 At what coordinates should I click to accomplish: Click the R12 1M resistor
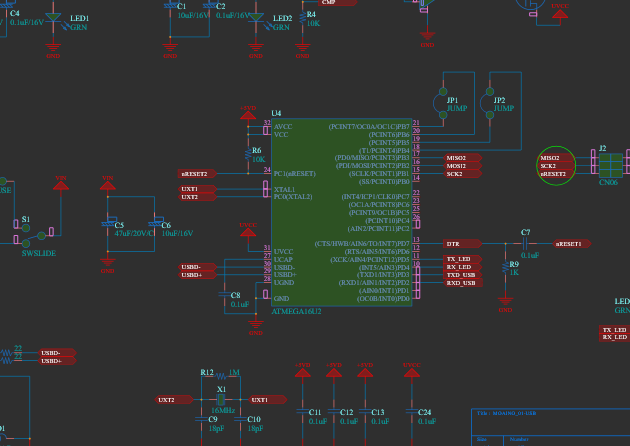coord(221,374)
